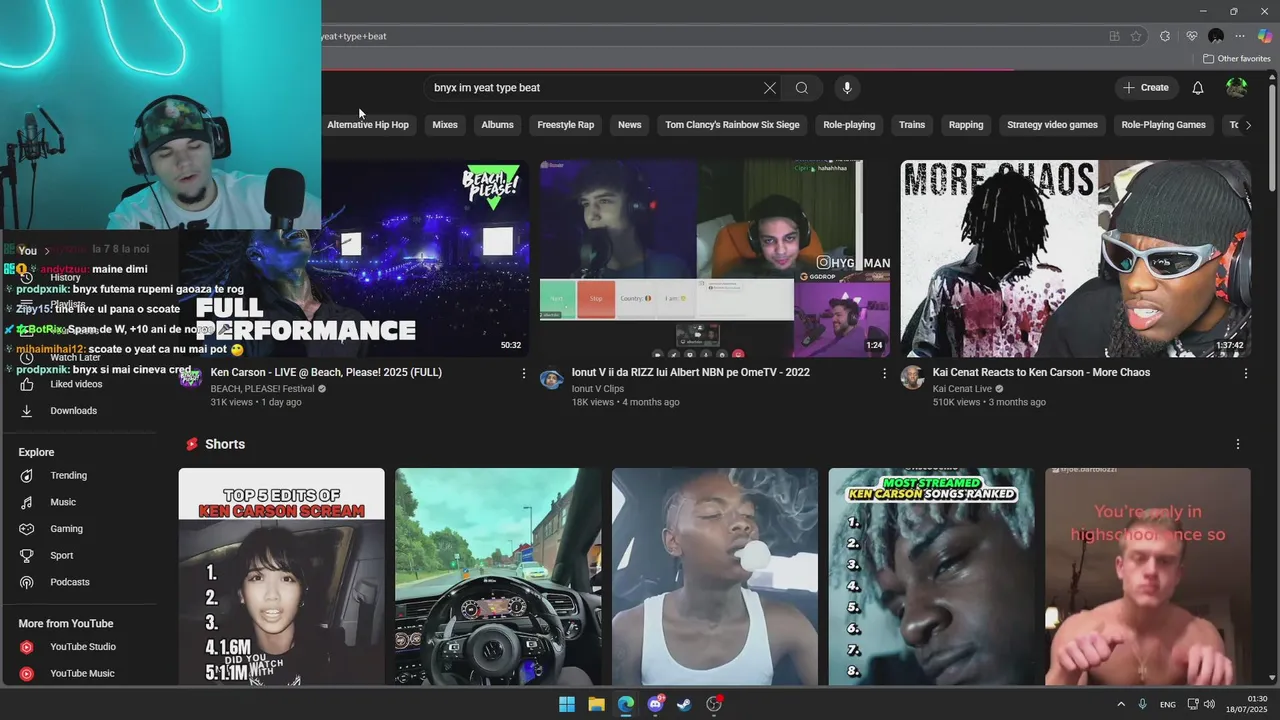Viewport: 1280px width, 720px height.
Task: Clear the YouTube search box with X
Action: tap(770, 88)
